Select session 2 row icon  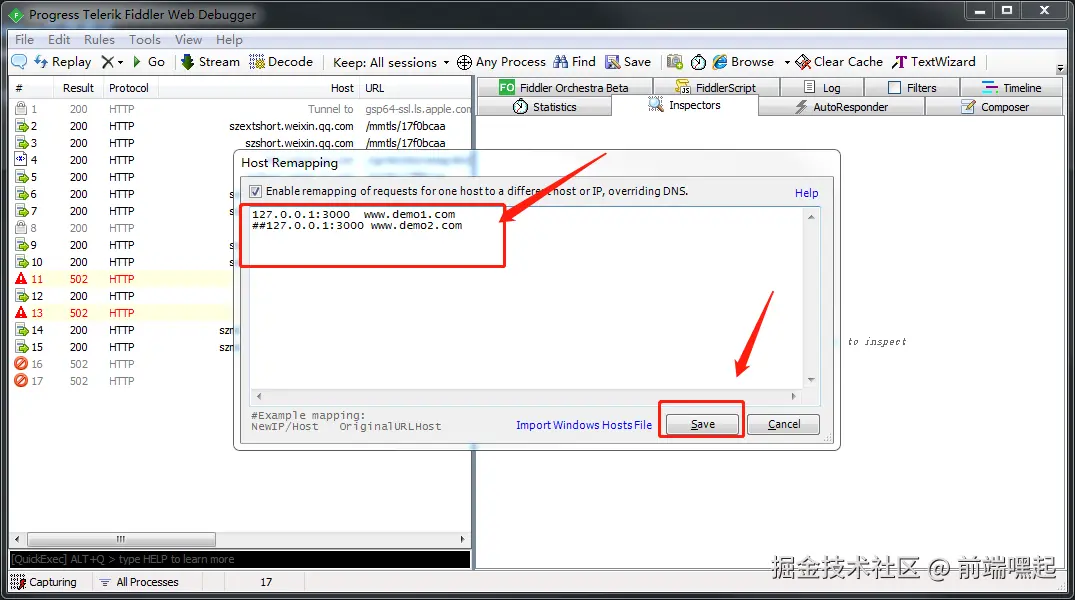tap(21, 125)
